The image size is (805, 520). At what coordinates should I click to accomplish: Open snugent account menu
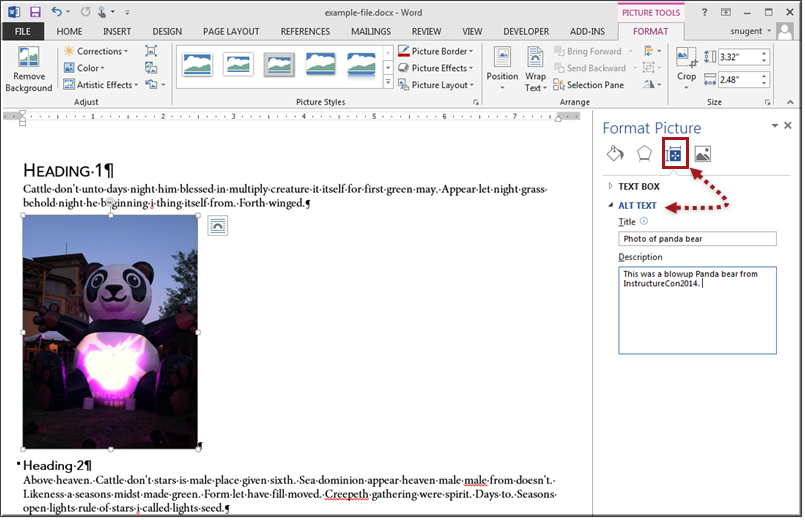(x=750, y=31)
